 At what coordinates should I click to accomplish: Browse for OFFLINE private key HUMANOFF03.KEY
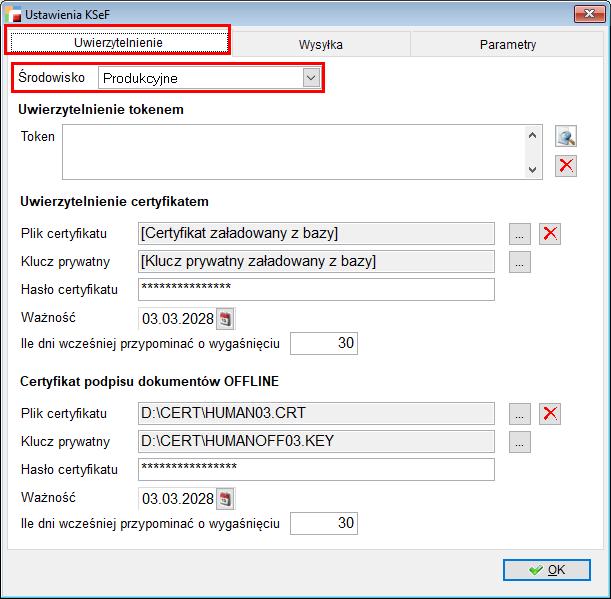[519, 441]
